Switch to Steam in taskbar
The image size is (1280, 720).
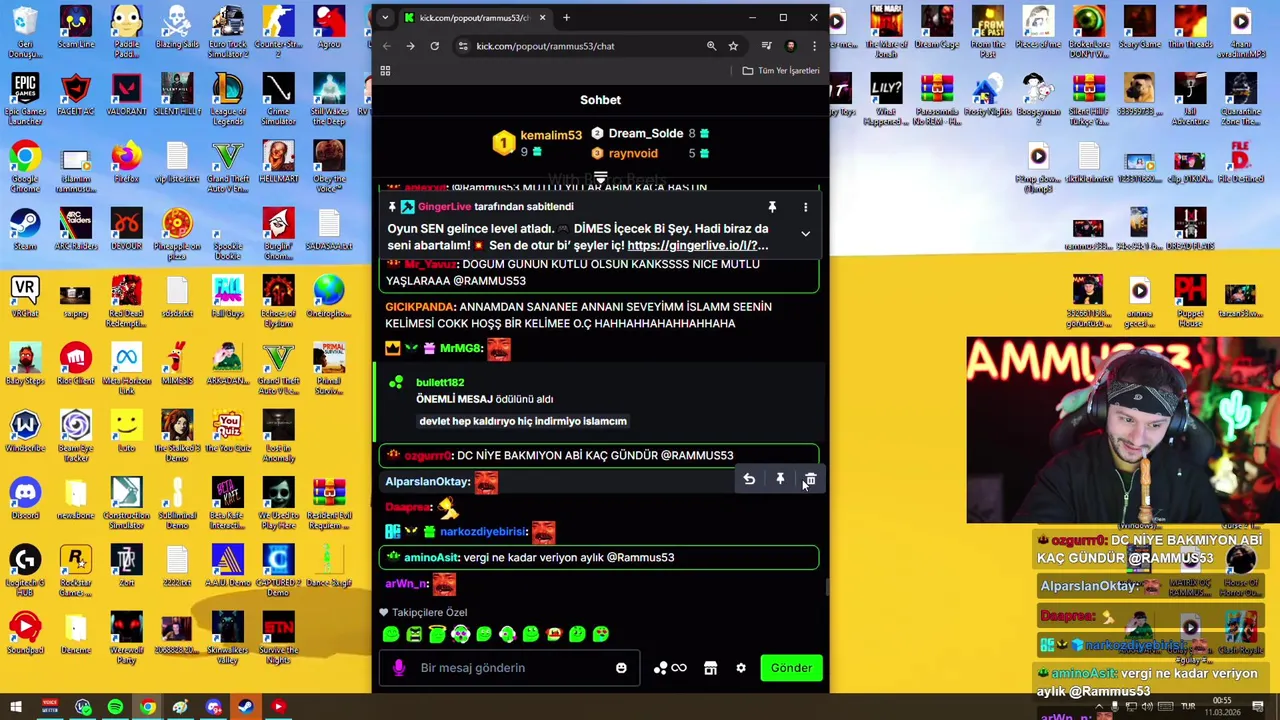click(246, 707)
